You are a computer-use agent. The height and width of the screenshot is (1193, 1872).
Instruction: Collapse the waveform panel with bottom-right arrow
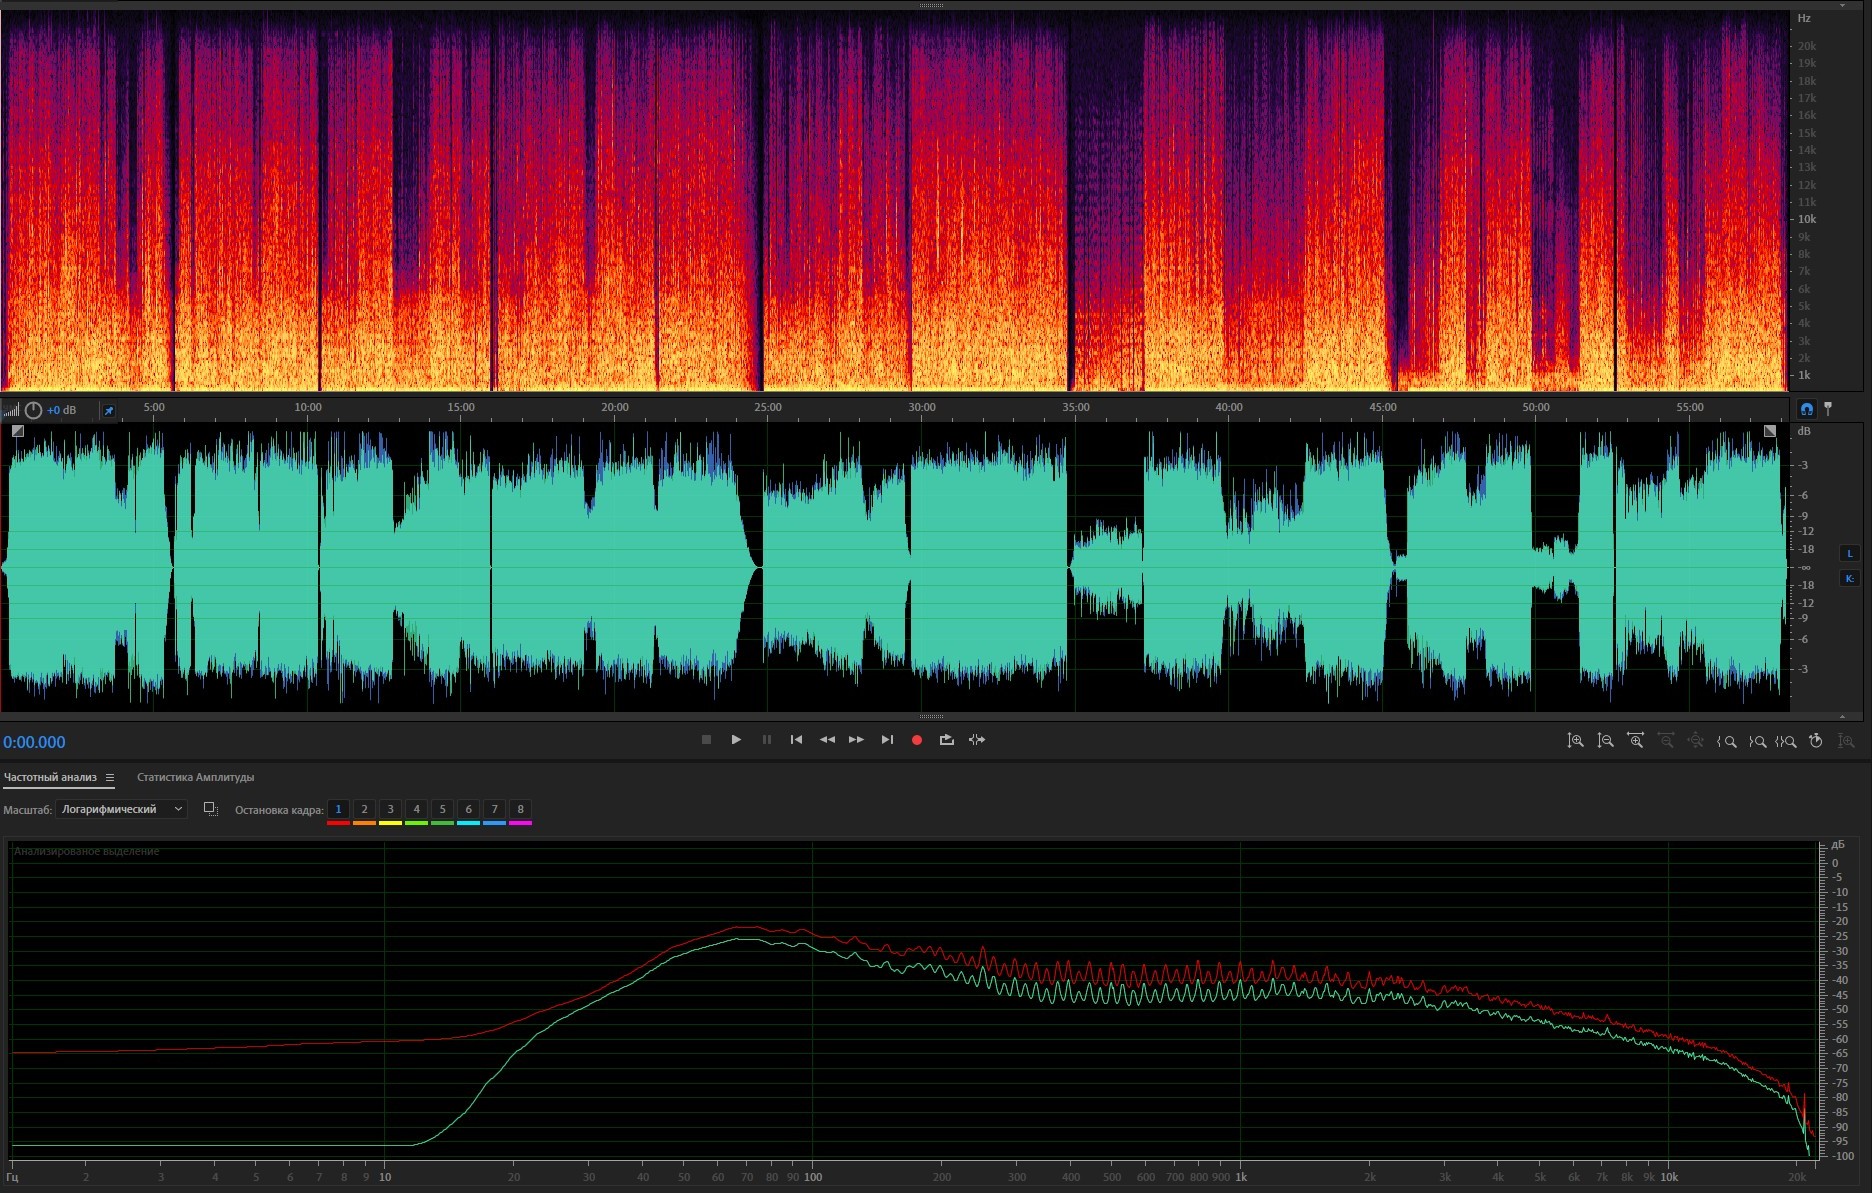tap(1842, 716)
